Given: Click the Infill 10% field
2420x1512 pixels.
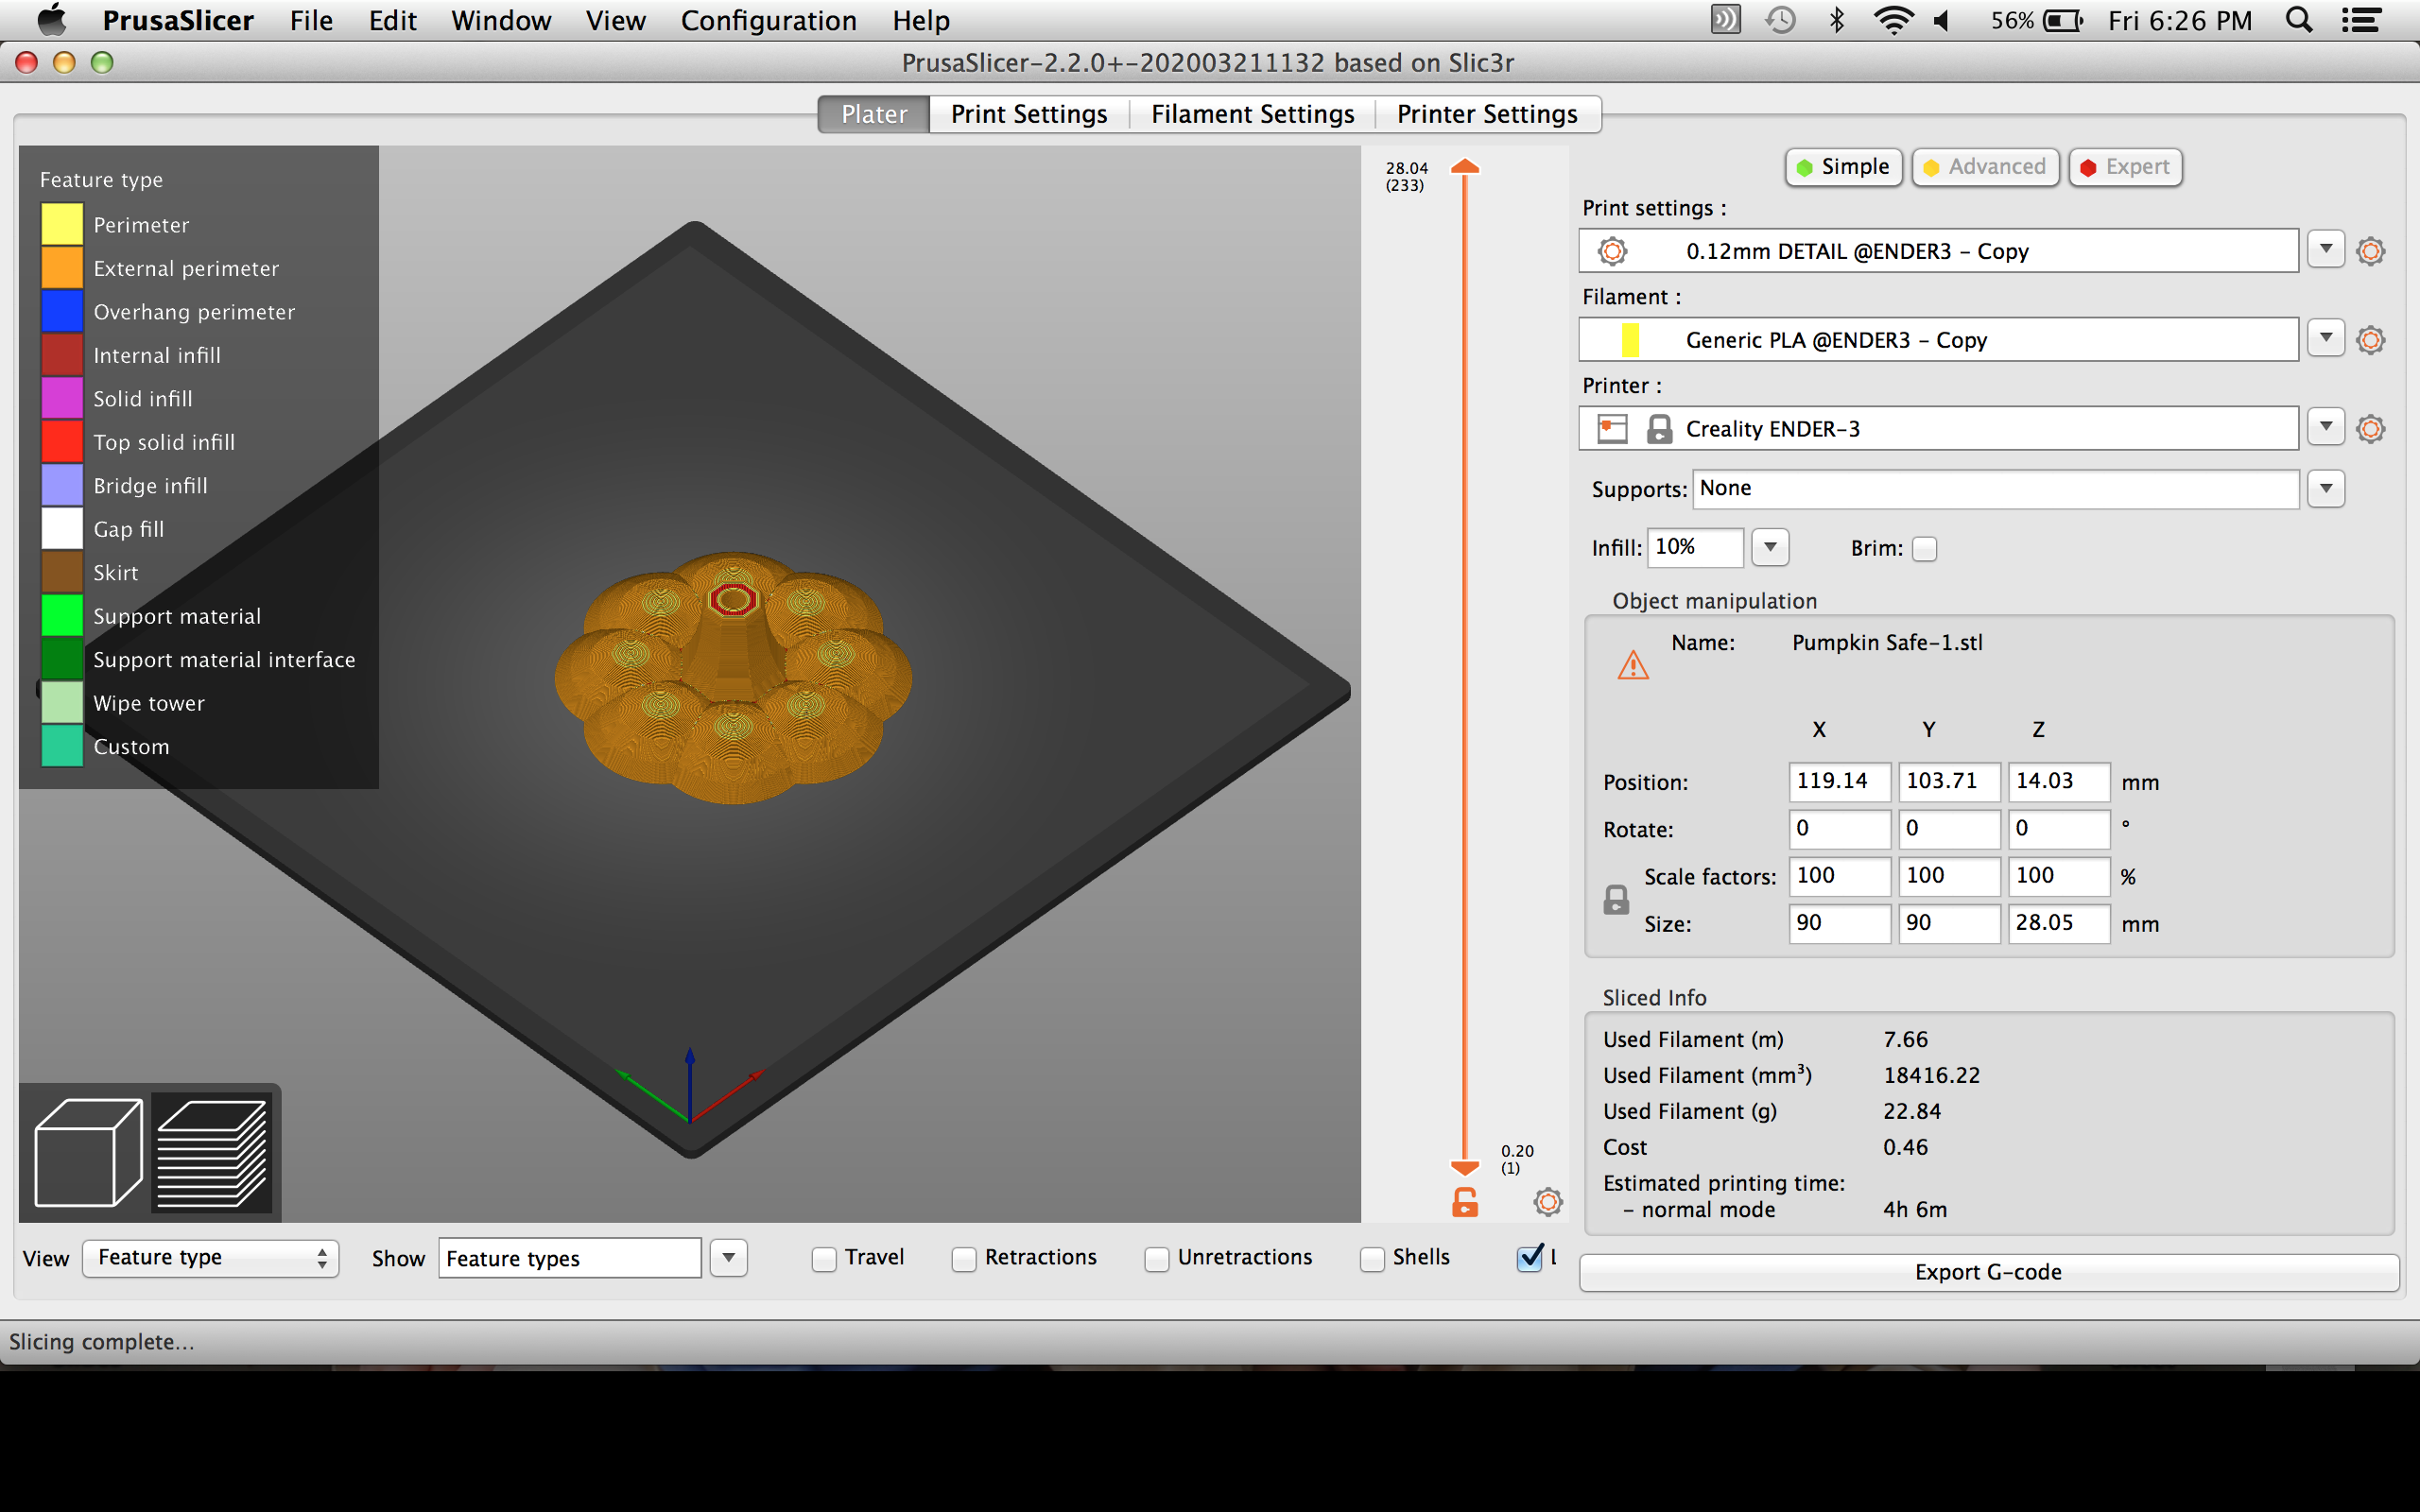Looking at the screenshot, I should pyautogui.click(x=1695, y=547).
